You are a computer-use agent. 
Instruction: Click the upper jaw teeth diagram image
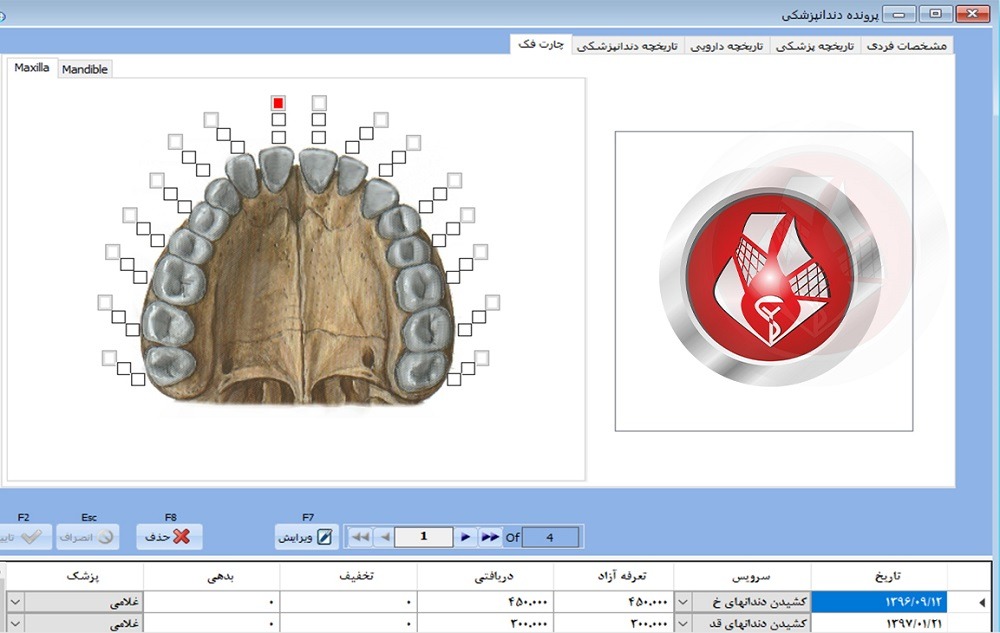point(298,277)
